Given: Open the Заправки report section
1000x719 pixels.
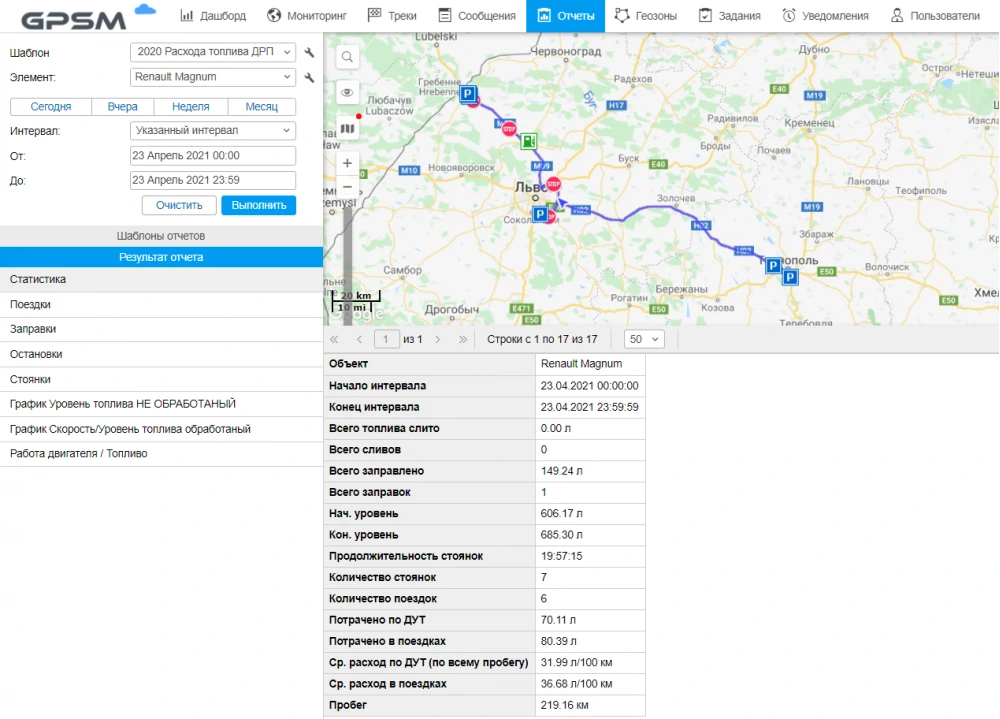Looking at the screenshot, I should tap(33, 329).
